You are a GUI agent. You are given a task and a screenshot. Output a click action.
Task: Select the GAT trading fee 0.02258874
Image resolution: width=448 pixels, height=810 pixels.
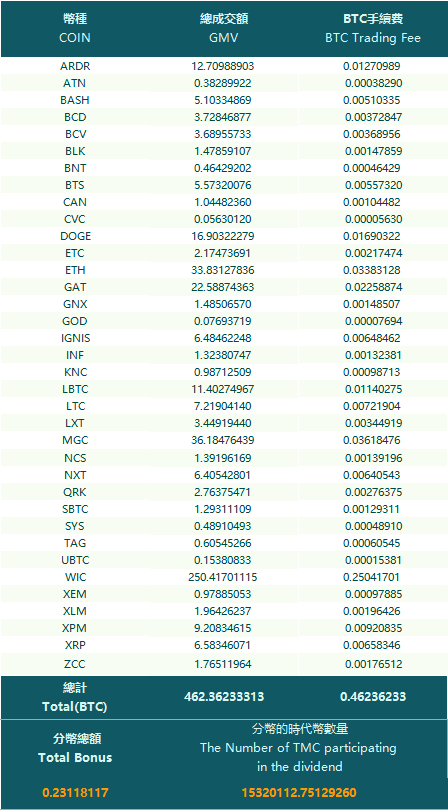pyautogui.click(x=372, y=287)
